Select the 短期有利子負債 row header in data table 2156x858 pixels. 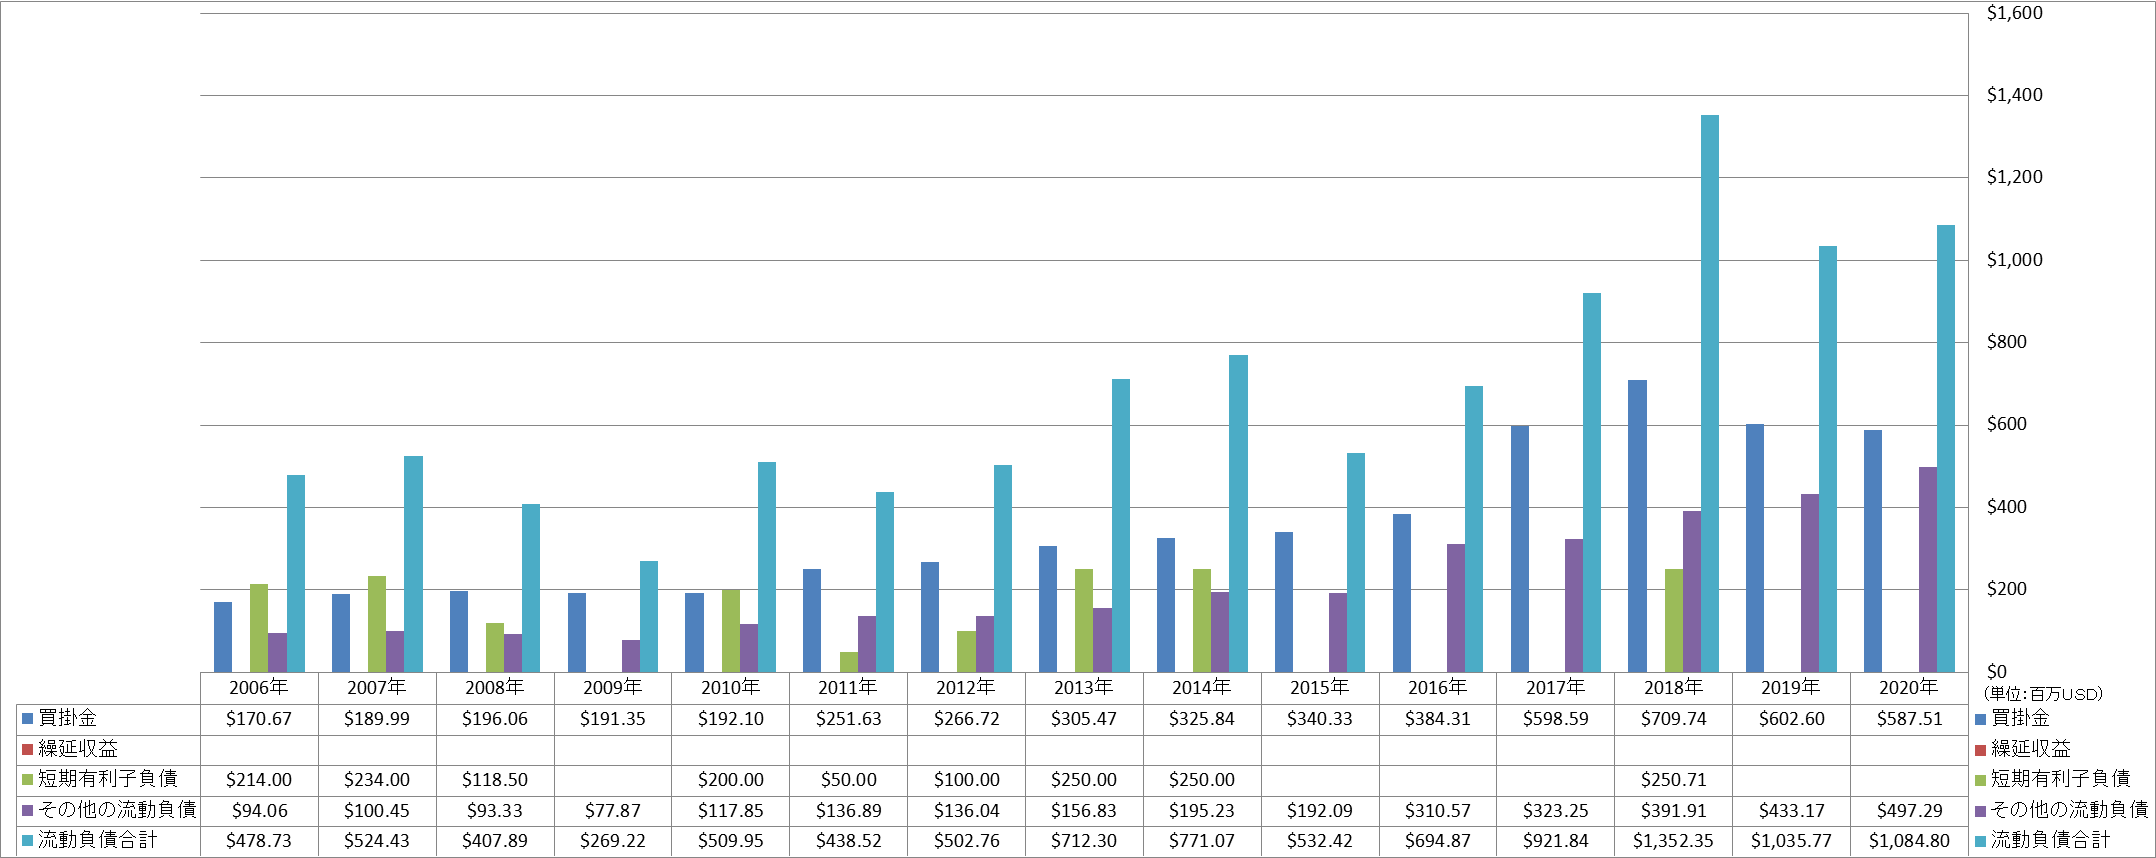click(x=108, y=779)
